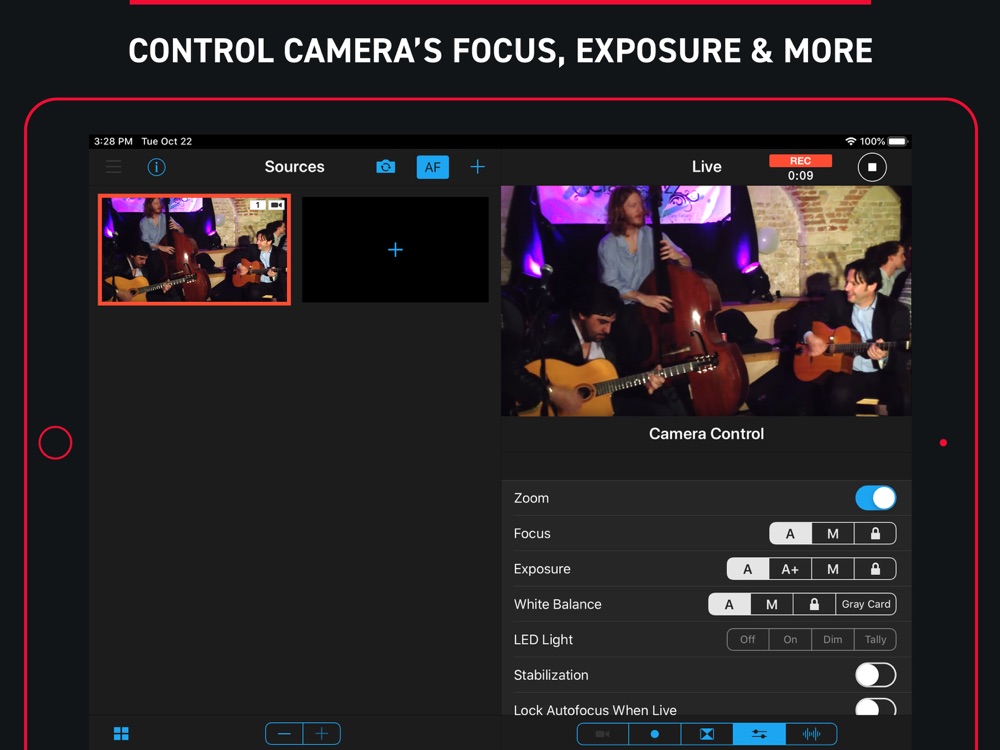Tap the 3:28 PM clock in status bar
Screen dimensions: 1000x750
[113, 142]
